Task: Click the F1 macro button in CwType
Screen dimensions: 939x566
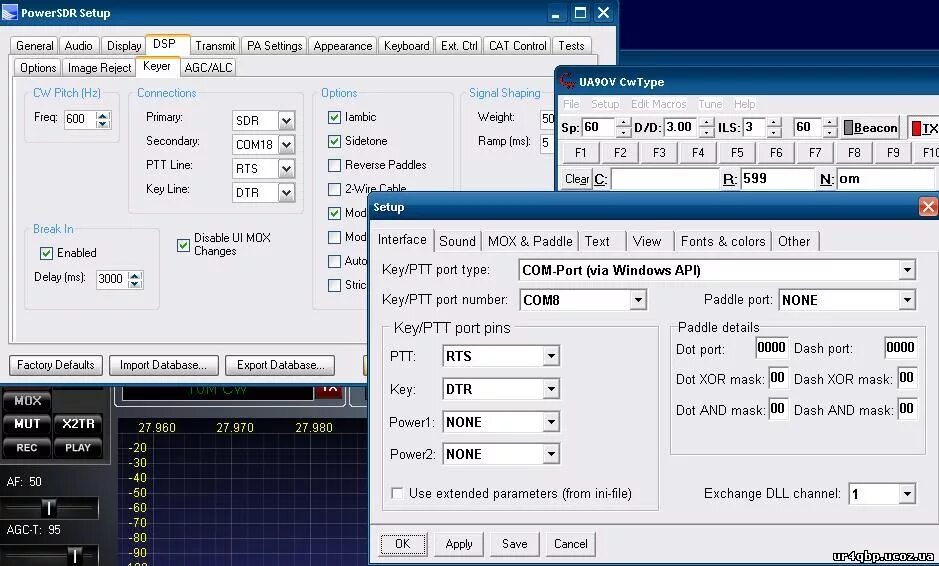Action: 580,153
